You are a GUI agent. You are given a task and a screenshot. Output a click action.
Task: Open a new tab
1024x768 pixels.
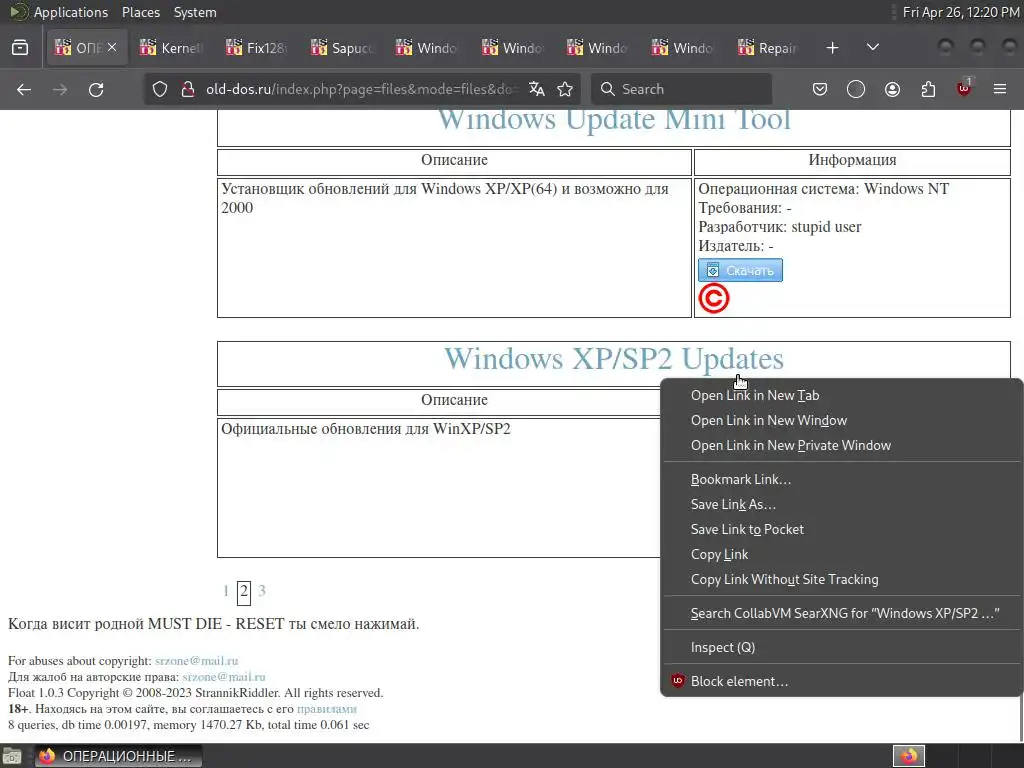[x=832, y=48]
